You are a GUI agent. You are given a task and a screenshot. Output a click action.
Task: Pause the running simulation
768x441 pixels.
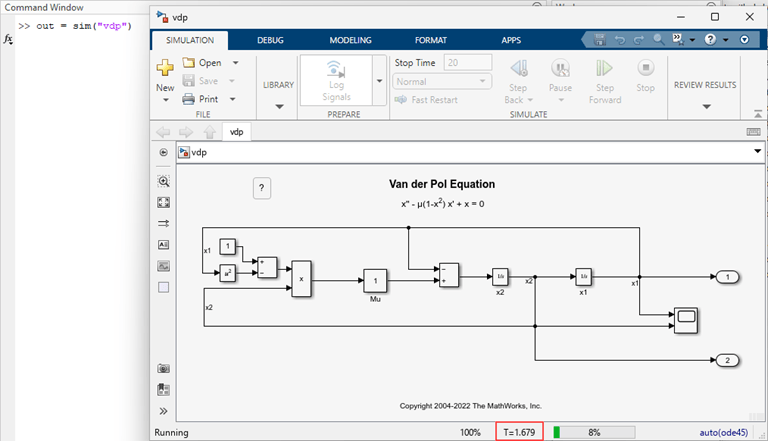[x=560, y=68]
